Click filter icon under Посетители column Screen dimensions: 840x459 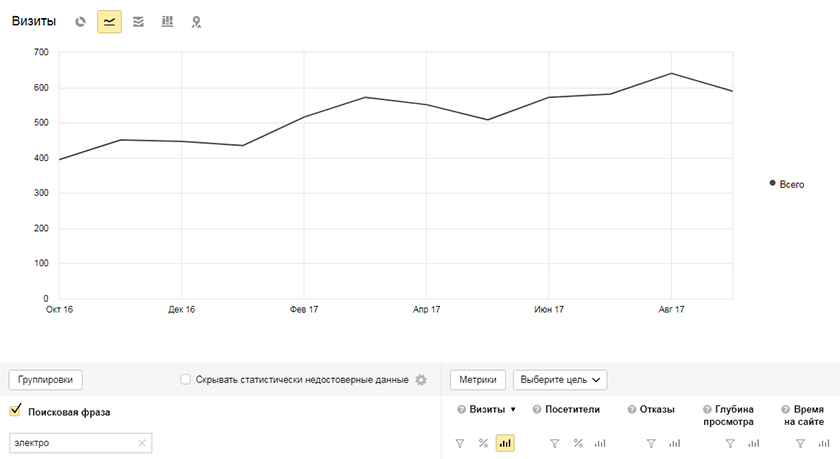pos(554,443)
